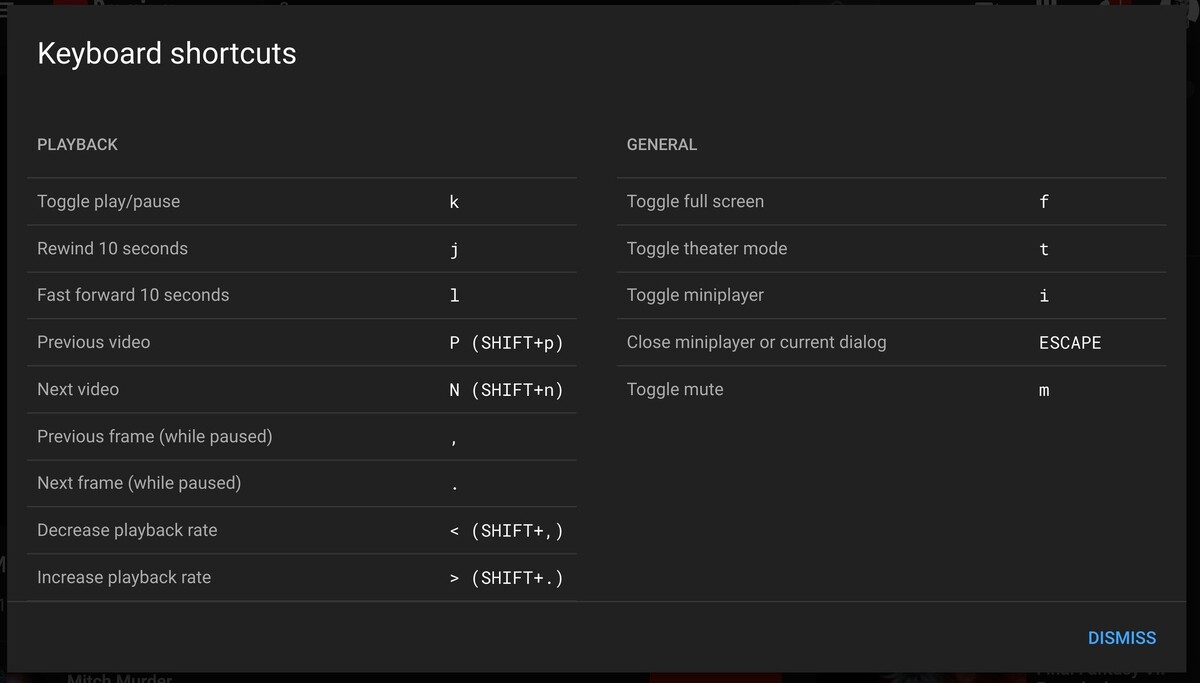This screenshot has height=683, width=1200.
Task: Click the Next video shortcut label
Action: [78, 389]
